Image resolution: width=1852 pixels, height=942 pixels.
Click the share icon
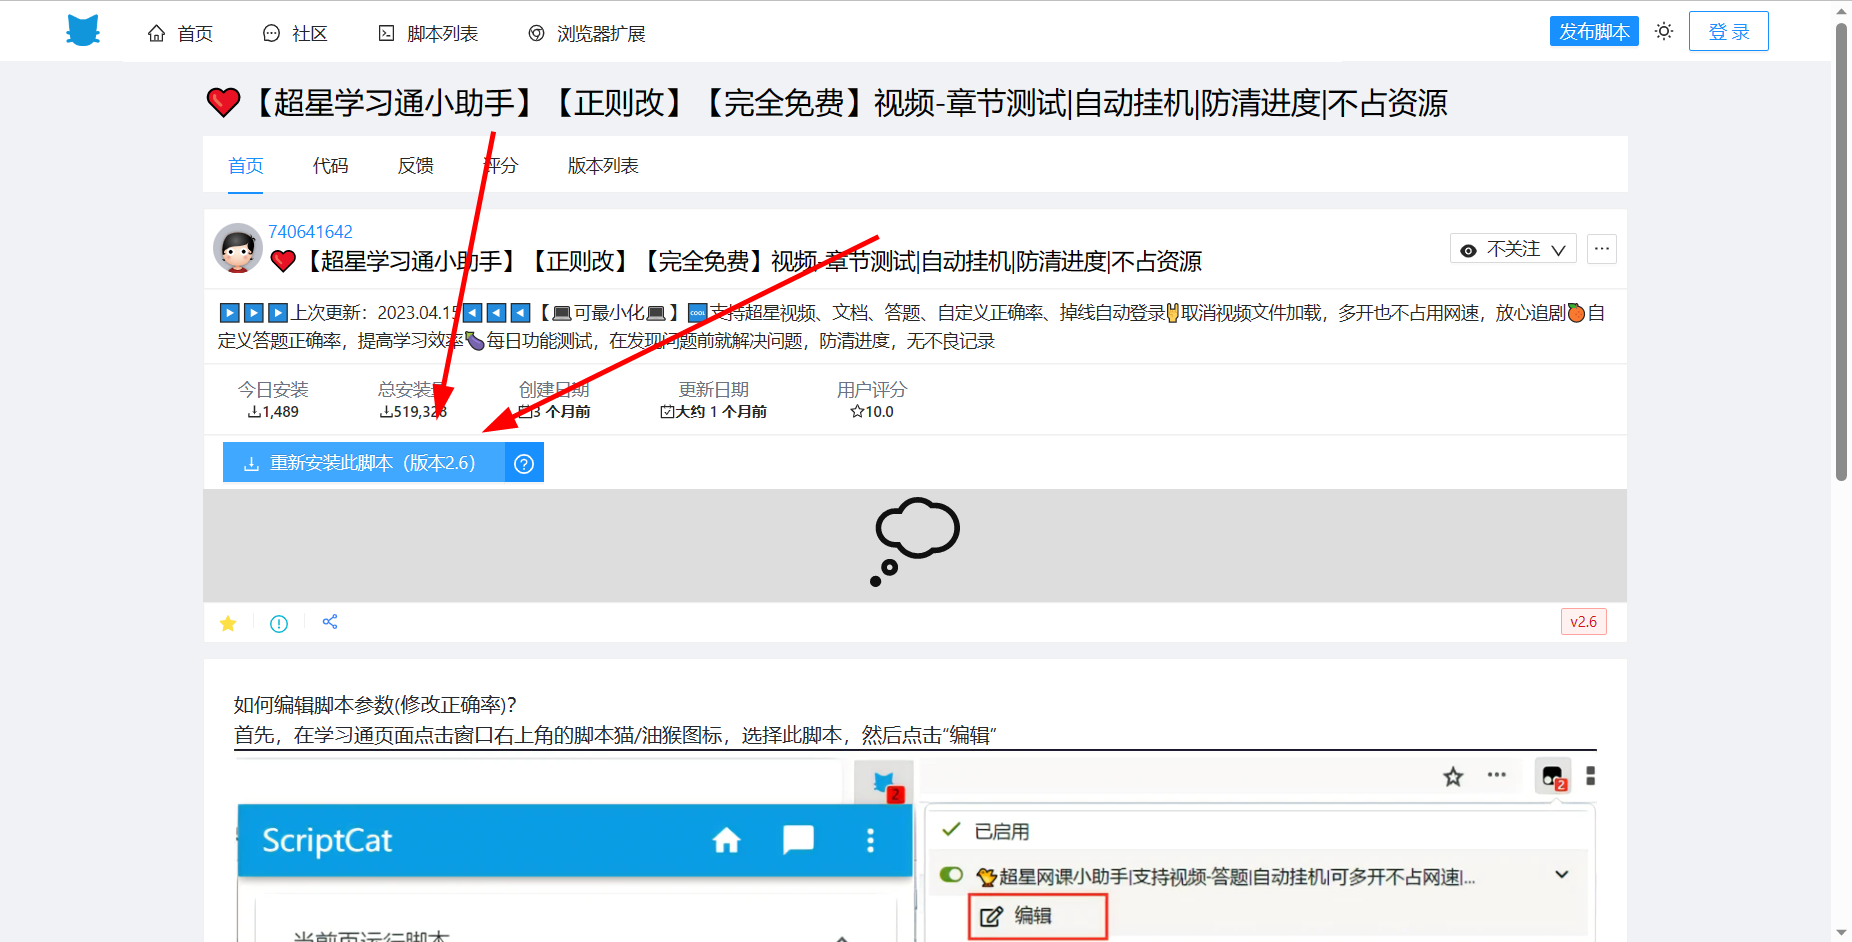pyautogui.click(x=330, y=622)
